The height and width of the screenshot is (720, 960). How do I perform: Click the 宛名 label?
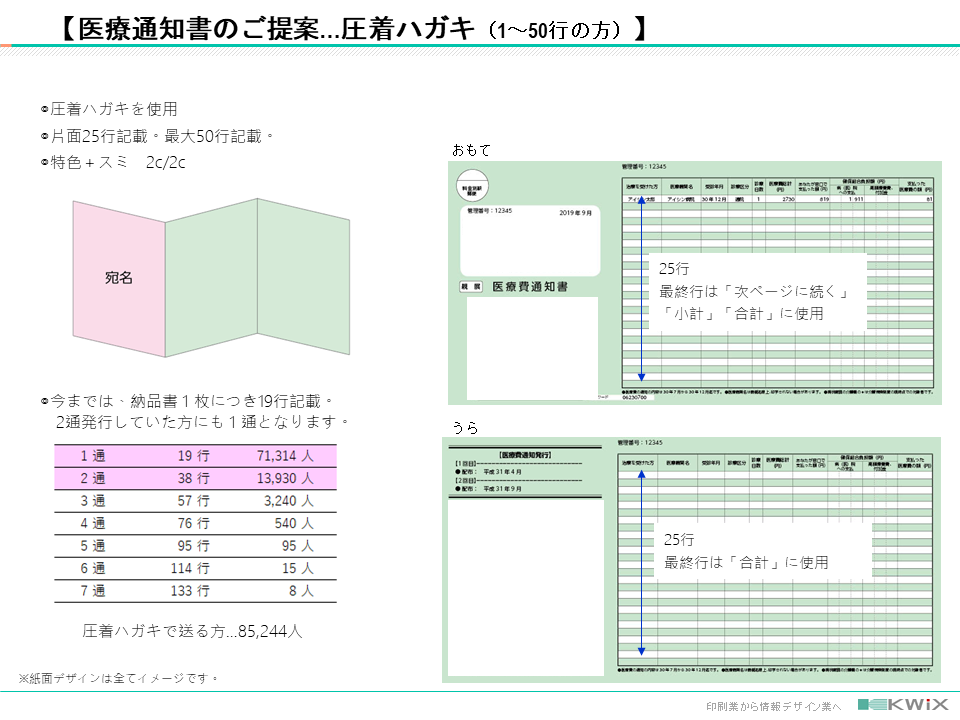coord(119,278)
